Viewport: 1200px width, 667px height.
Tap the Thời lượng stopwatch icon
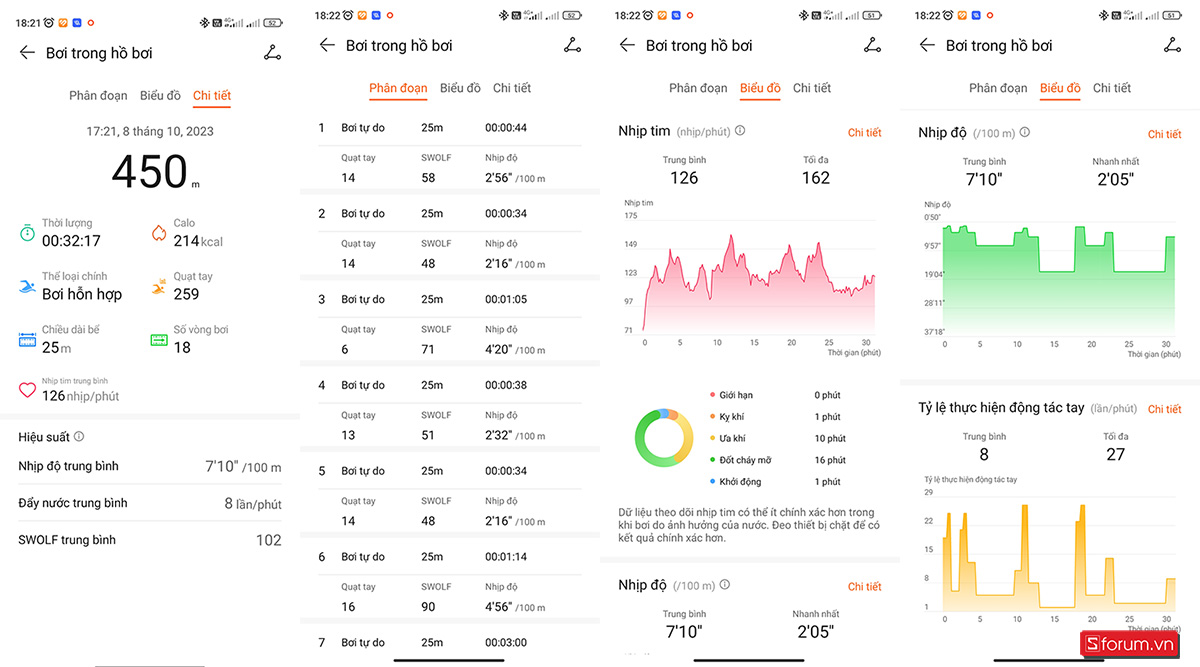[x=27, y=233]
